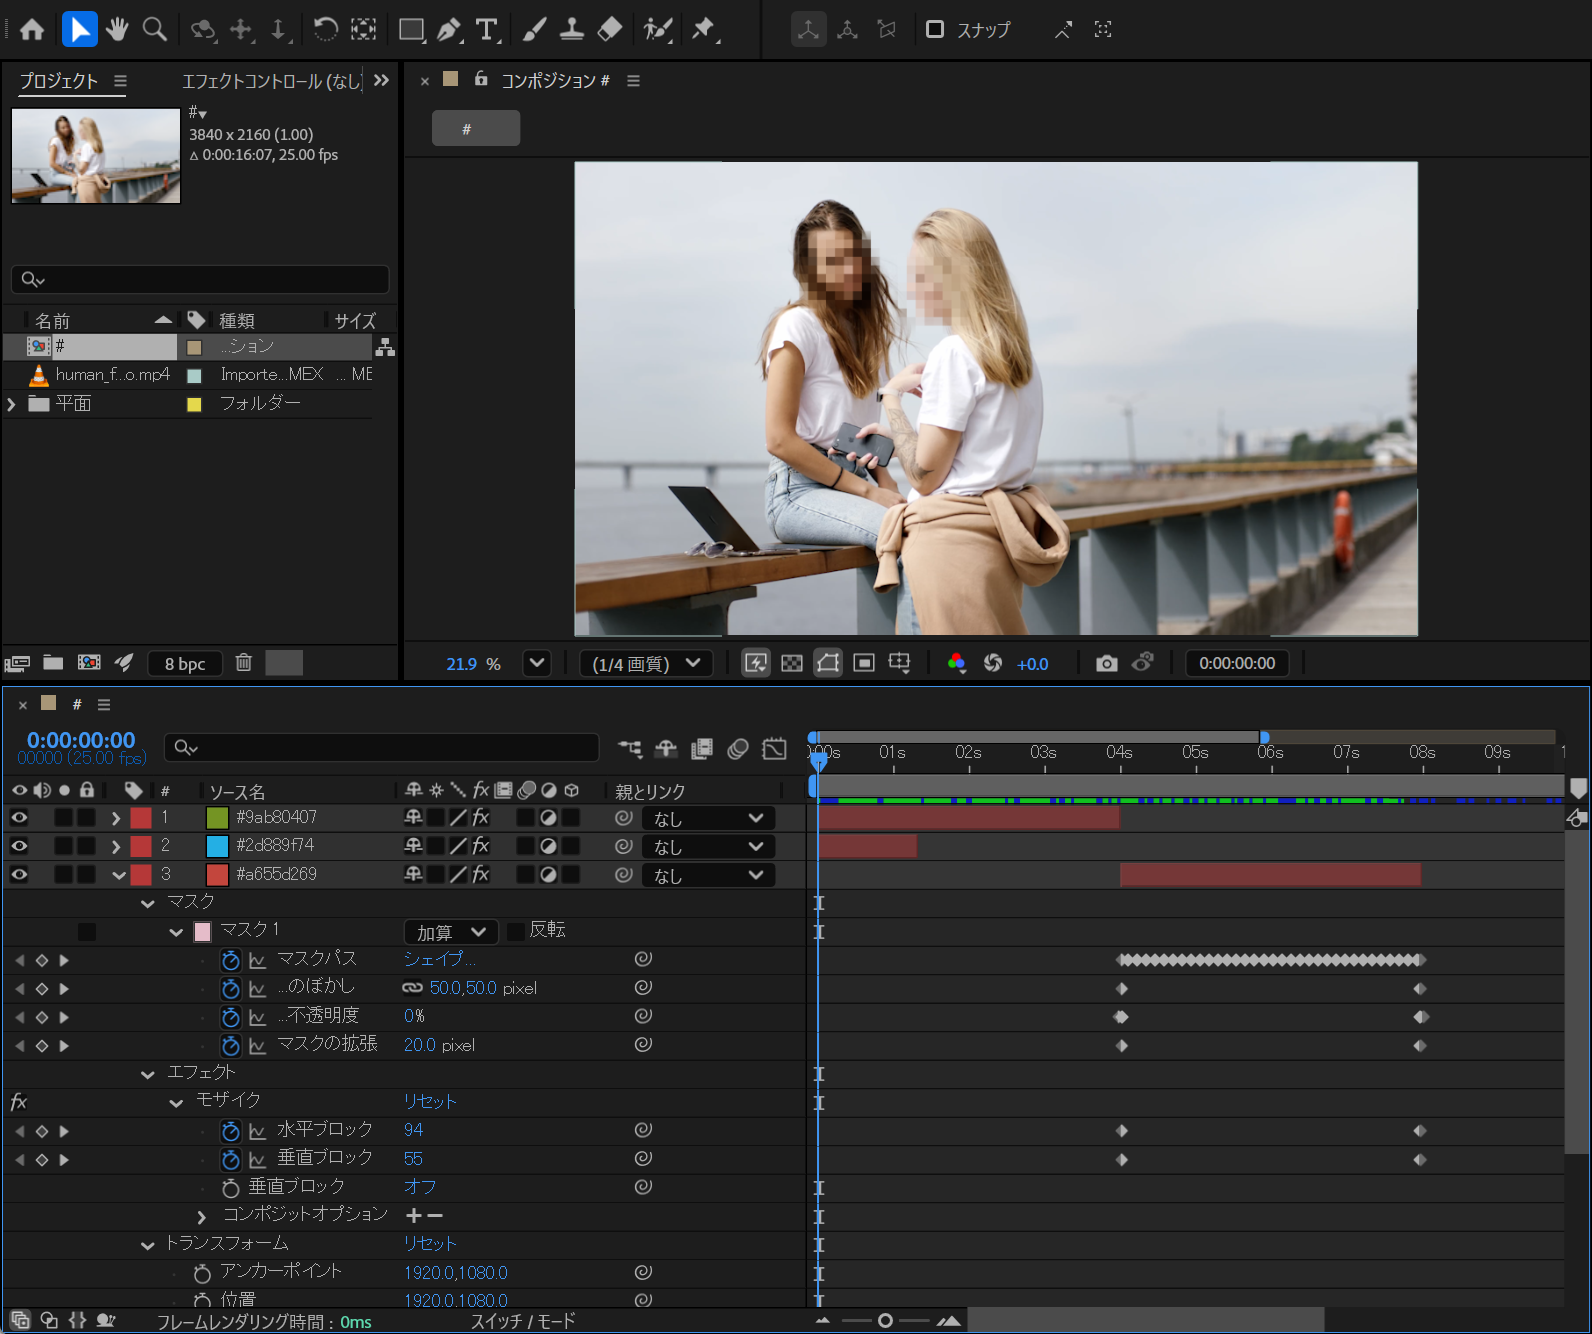Switch to エフェクトコントロール tab
1592x1334 pixels.
click(x=271, y=81)
